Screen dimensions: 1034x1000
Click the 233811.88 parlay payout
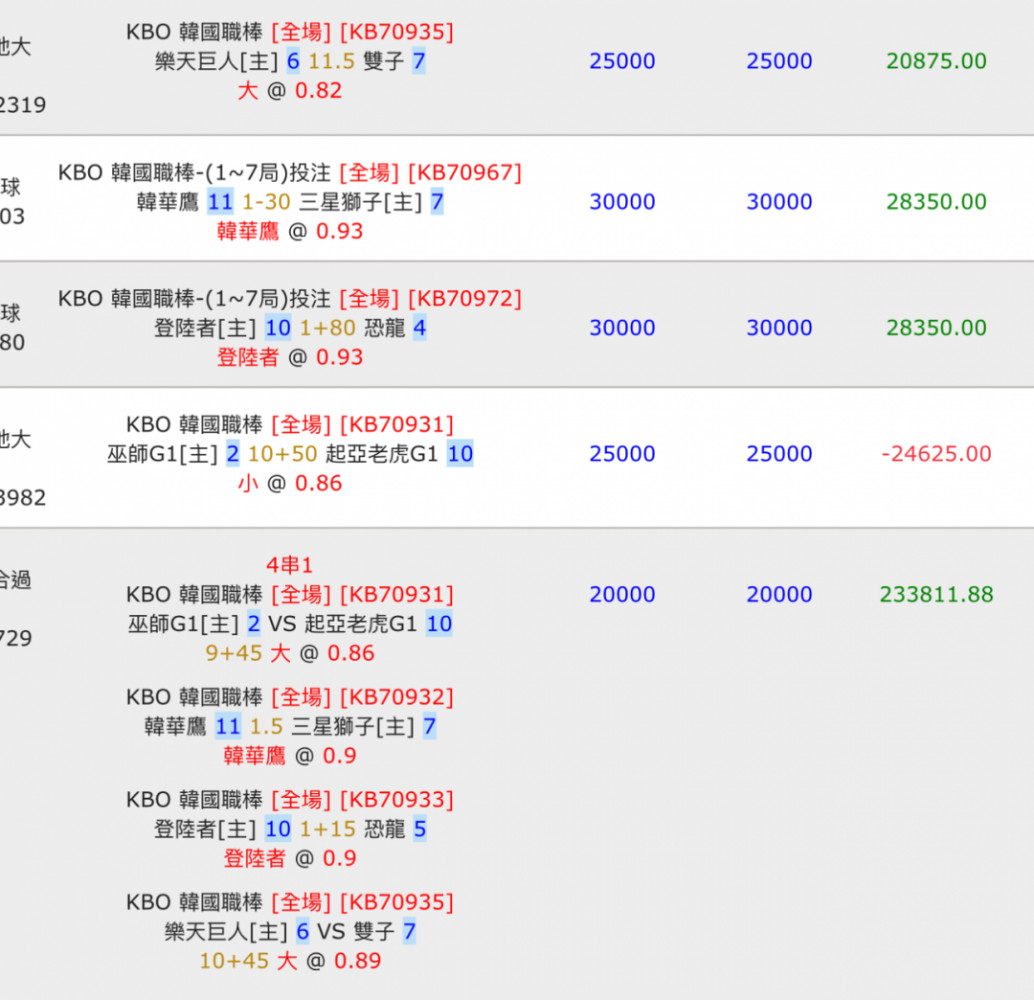[x=936, y=595]
